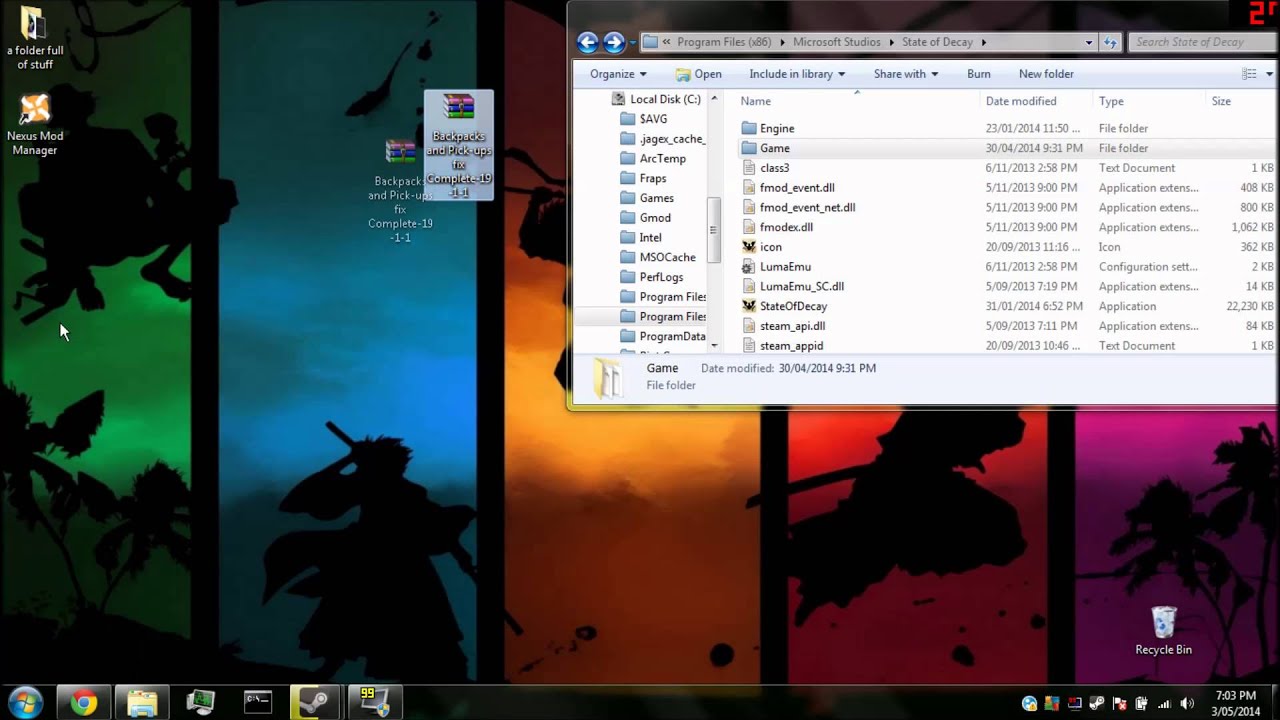Select the LumaEmu_SC.dll file icon
The image size is (1280, 720).
tap(749, 286)
